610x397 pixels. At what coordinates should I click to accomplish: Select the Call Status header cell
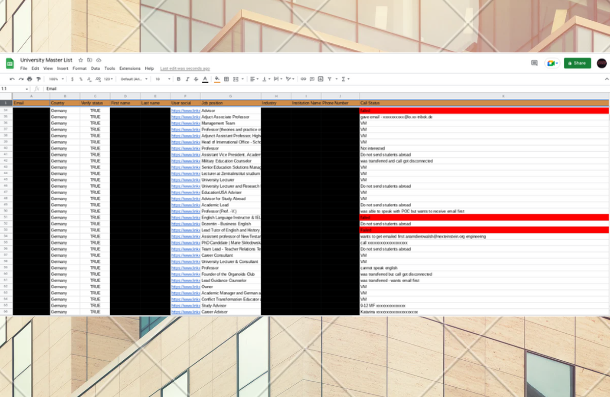[x=484, y=103]
